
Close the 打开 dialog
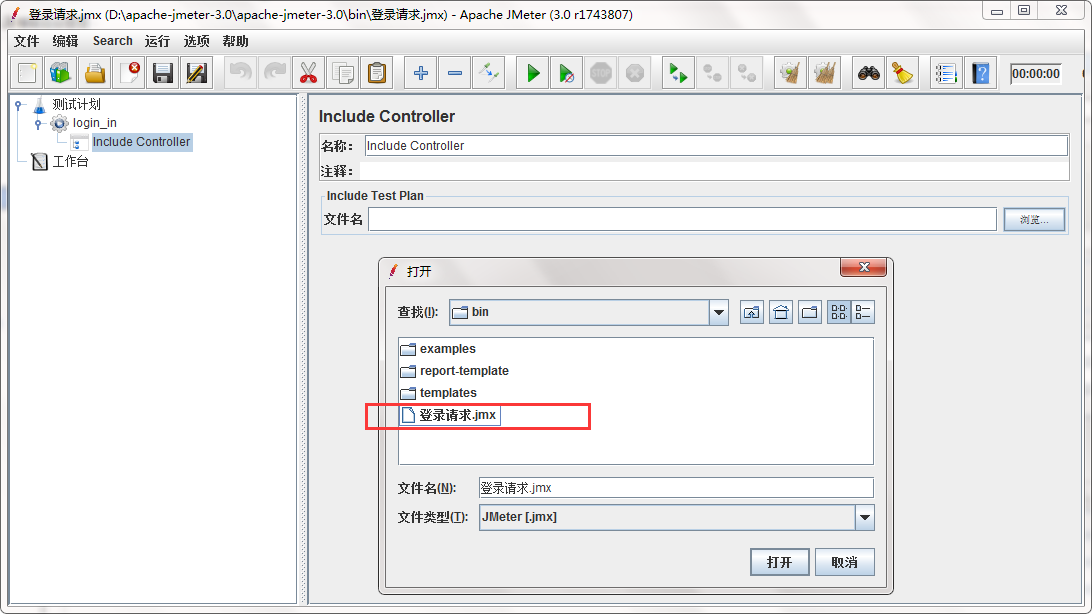pos(864,267)
